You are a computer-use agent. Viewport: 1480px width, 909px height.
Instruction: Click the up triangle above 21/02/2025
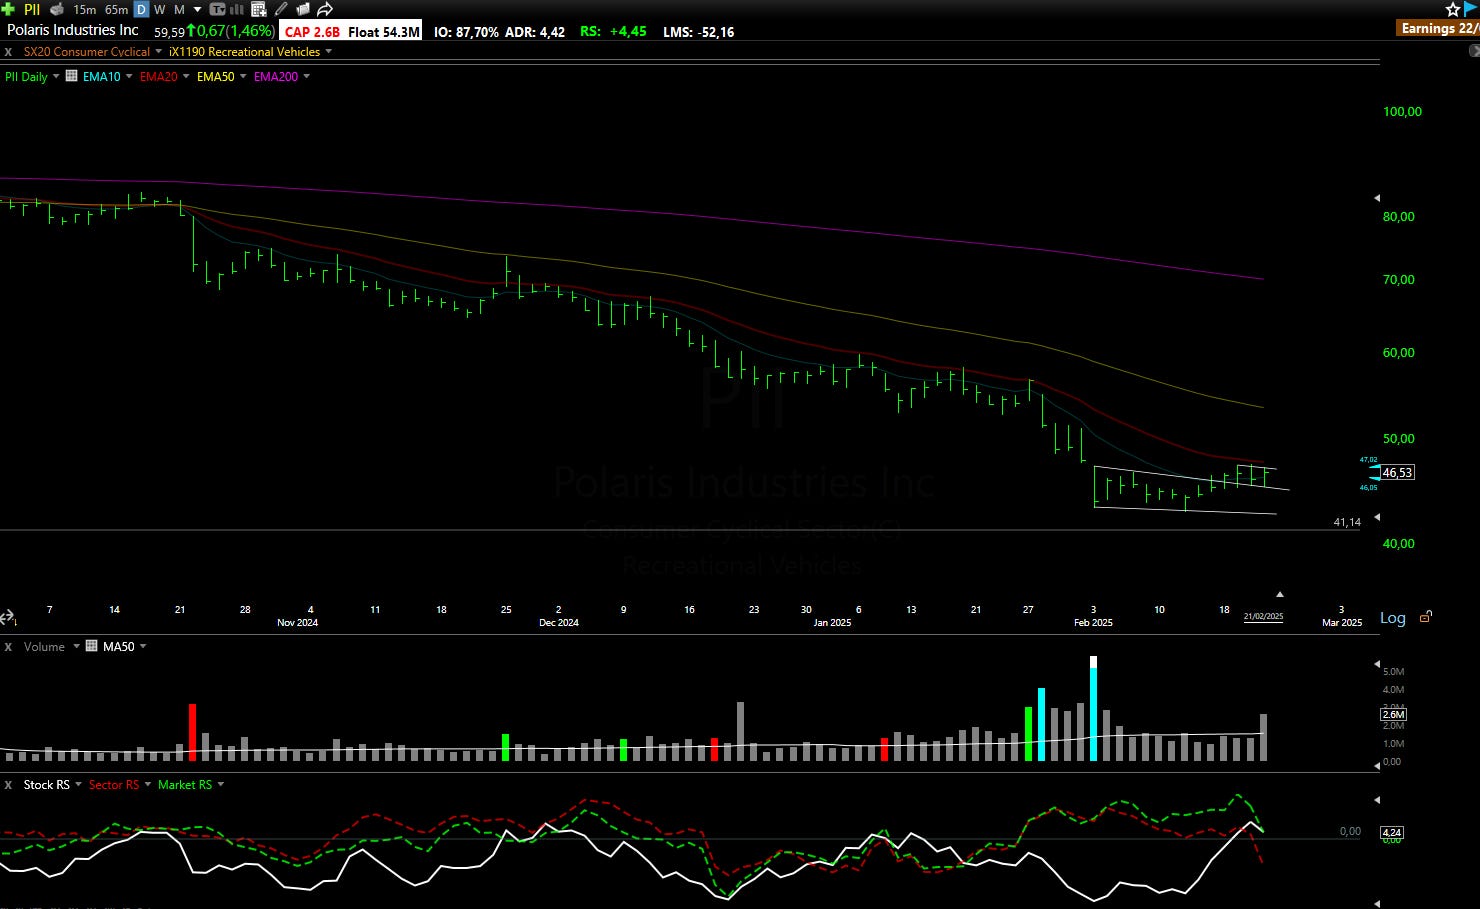pos(1279,594)
